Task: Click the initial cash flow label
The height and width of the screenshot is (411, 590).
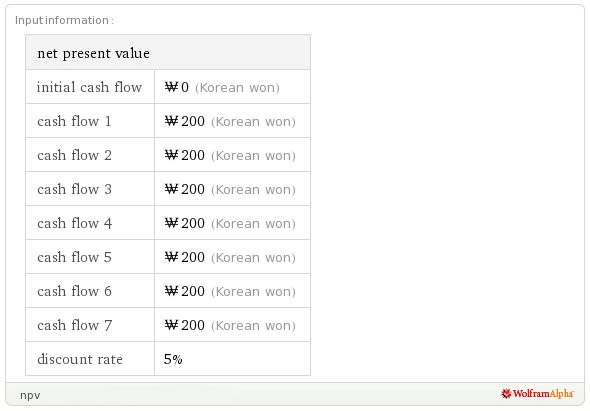Action: [89, 87]
